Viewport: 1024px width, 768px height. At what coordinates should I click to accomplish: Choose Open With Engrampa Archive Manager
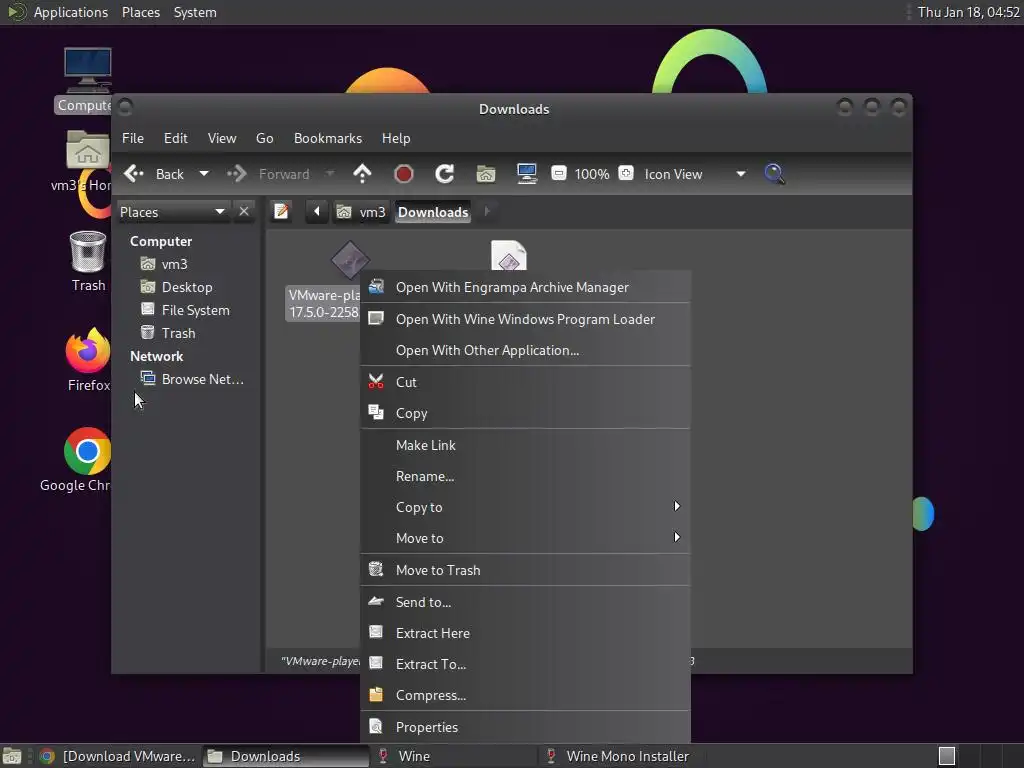(x=525, y=287)
